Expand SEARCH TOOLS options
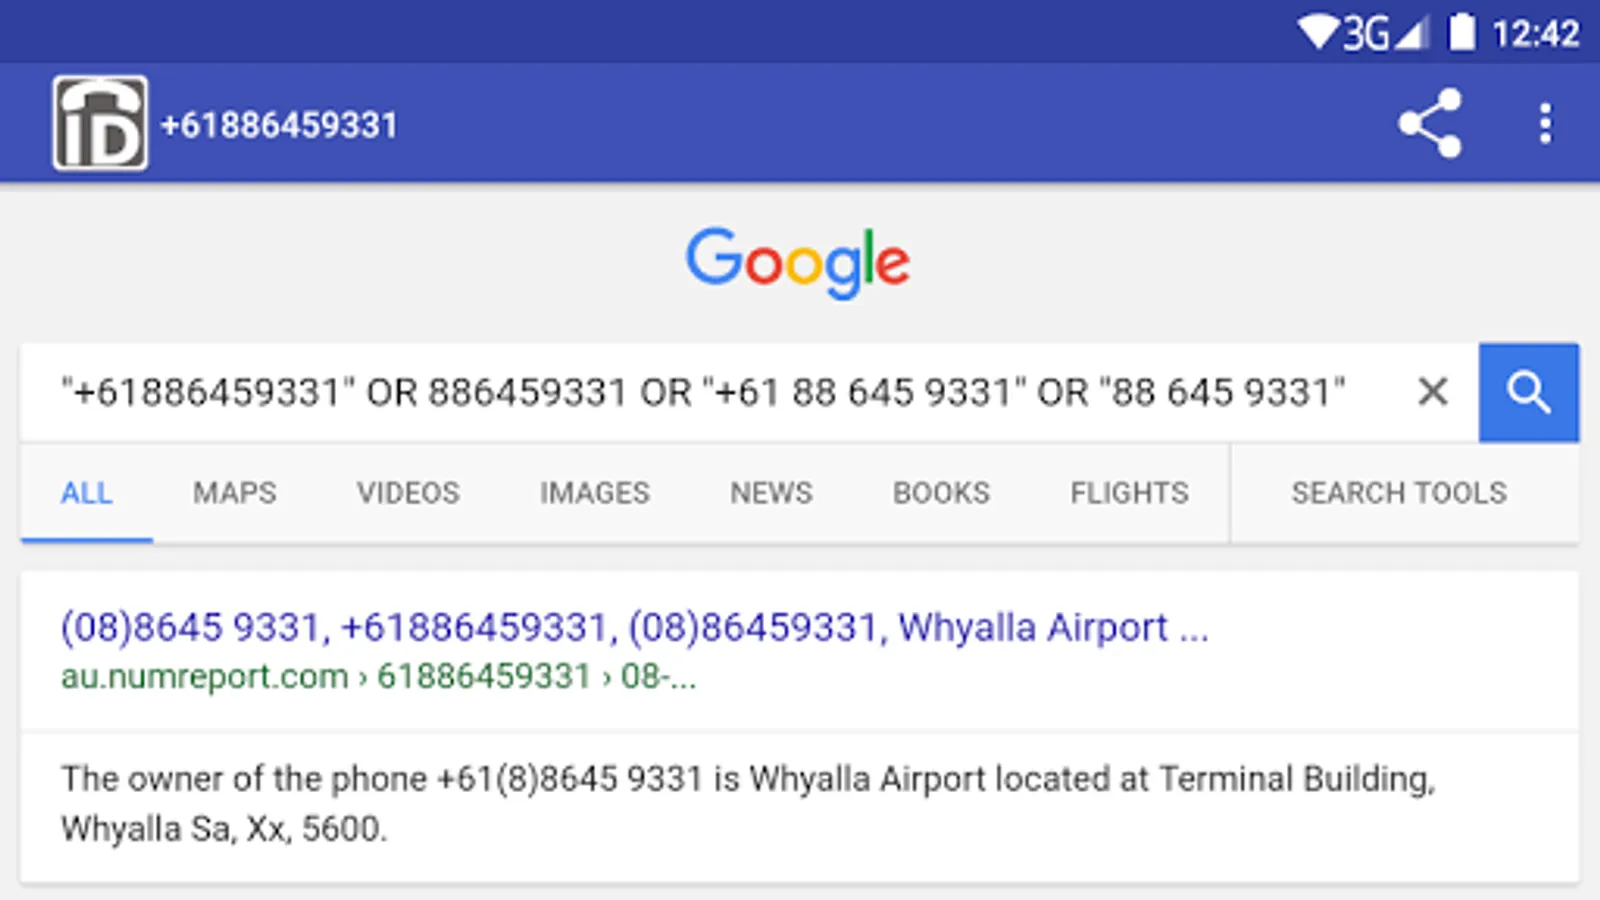1600x900 pixels. [x=1399, y=493]
